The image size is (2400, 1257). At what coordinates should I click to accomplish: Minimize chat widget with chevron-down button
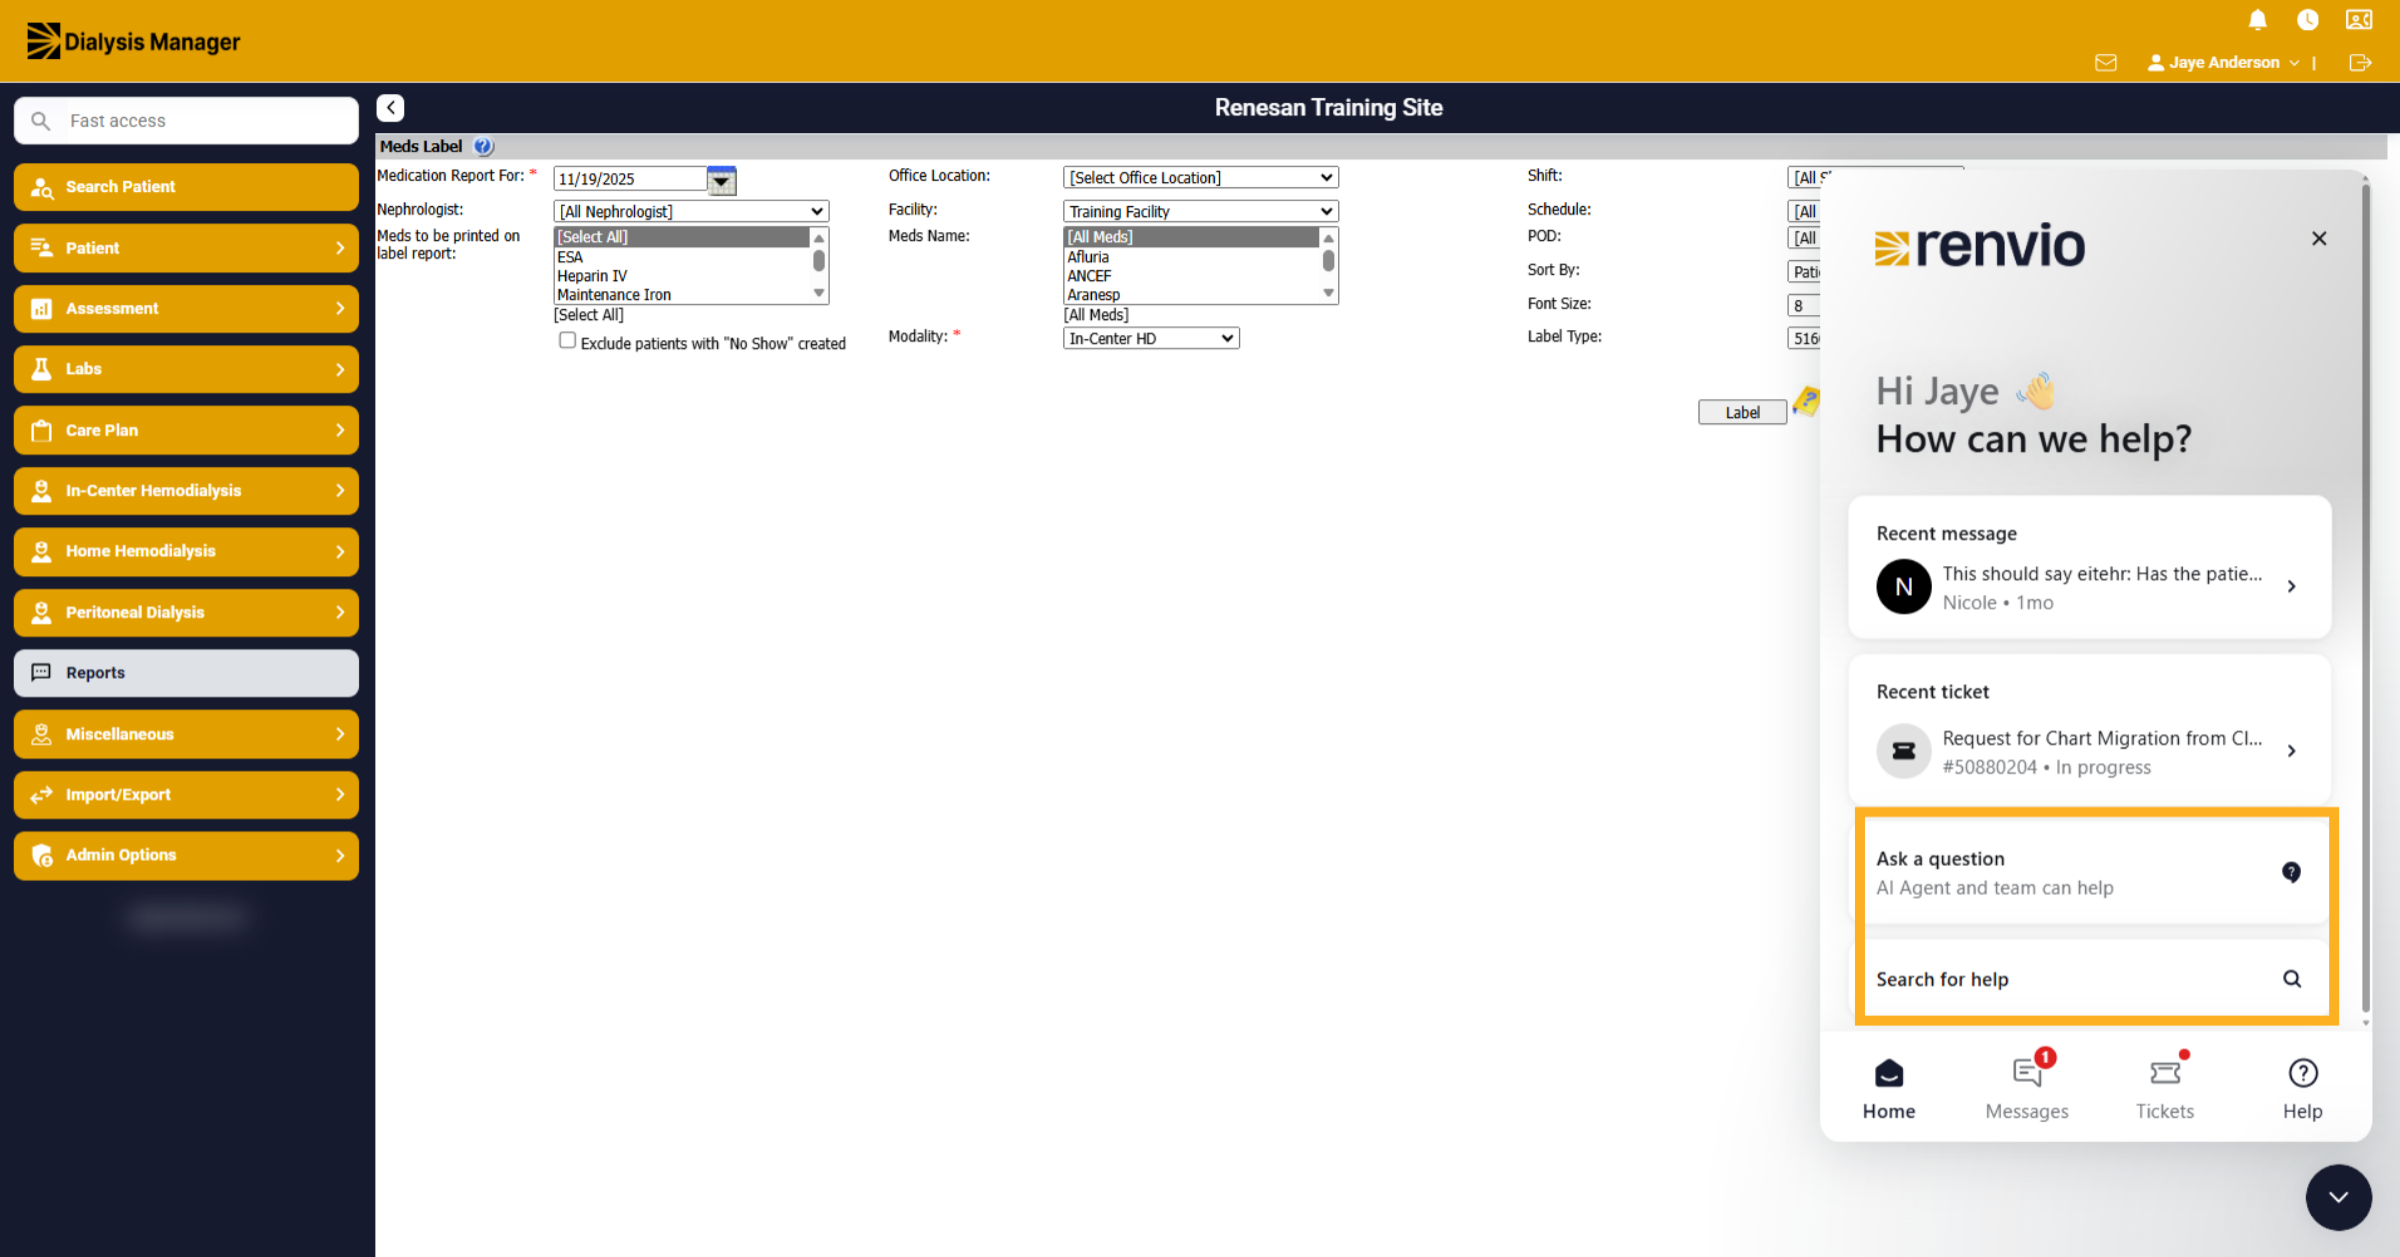[2338, 1197]
